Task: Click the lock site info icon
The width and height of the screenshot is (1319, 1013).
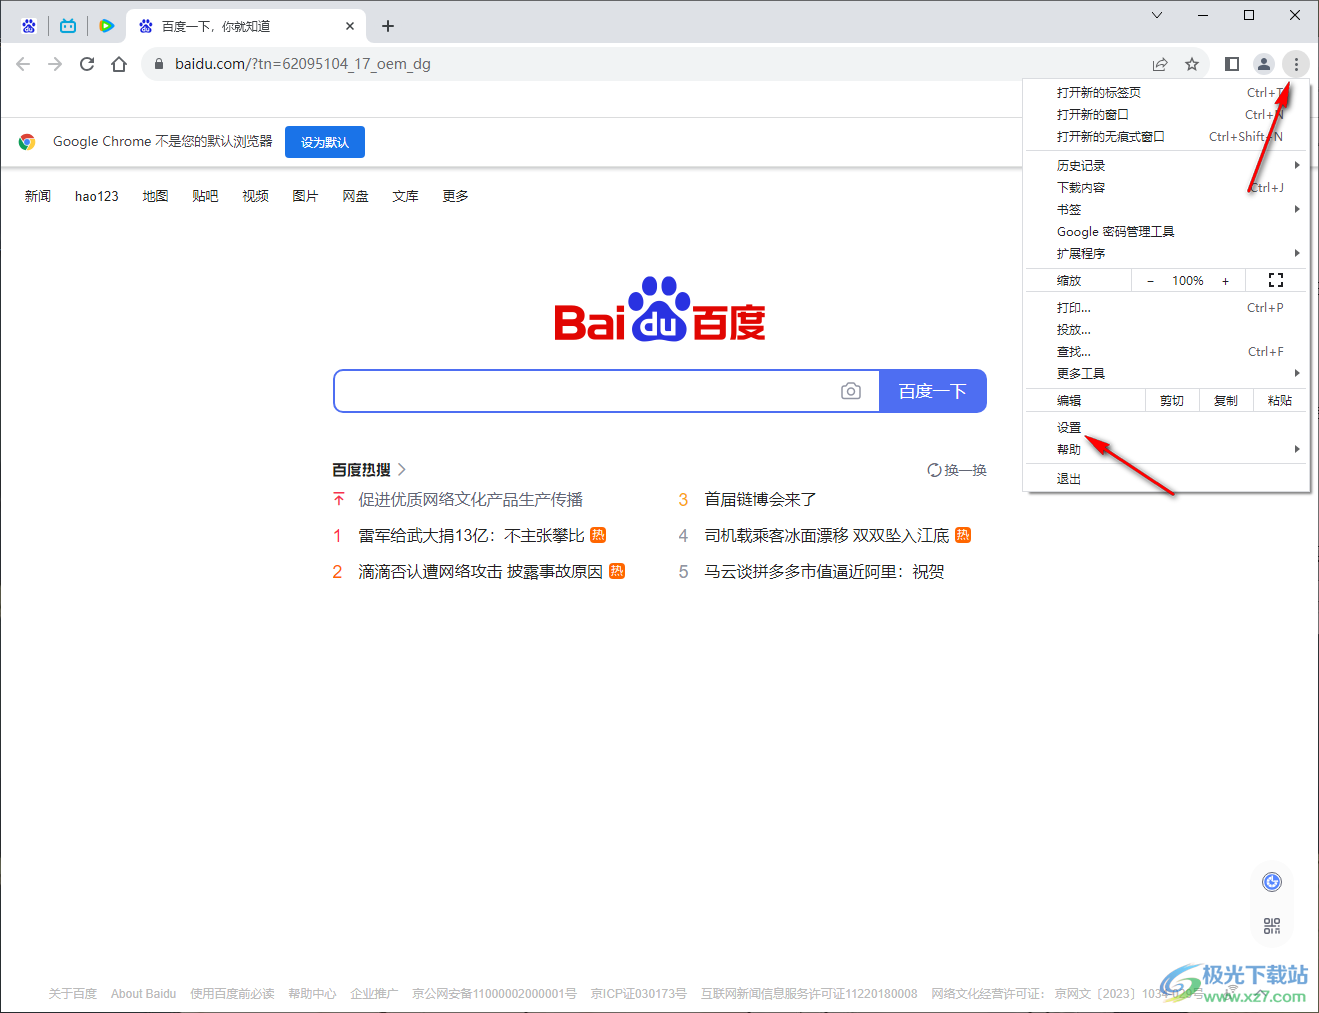Action: pos(158,64)
